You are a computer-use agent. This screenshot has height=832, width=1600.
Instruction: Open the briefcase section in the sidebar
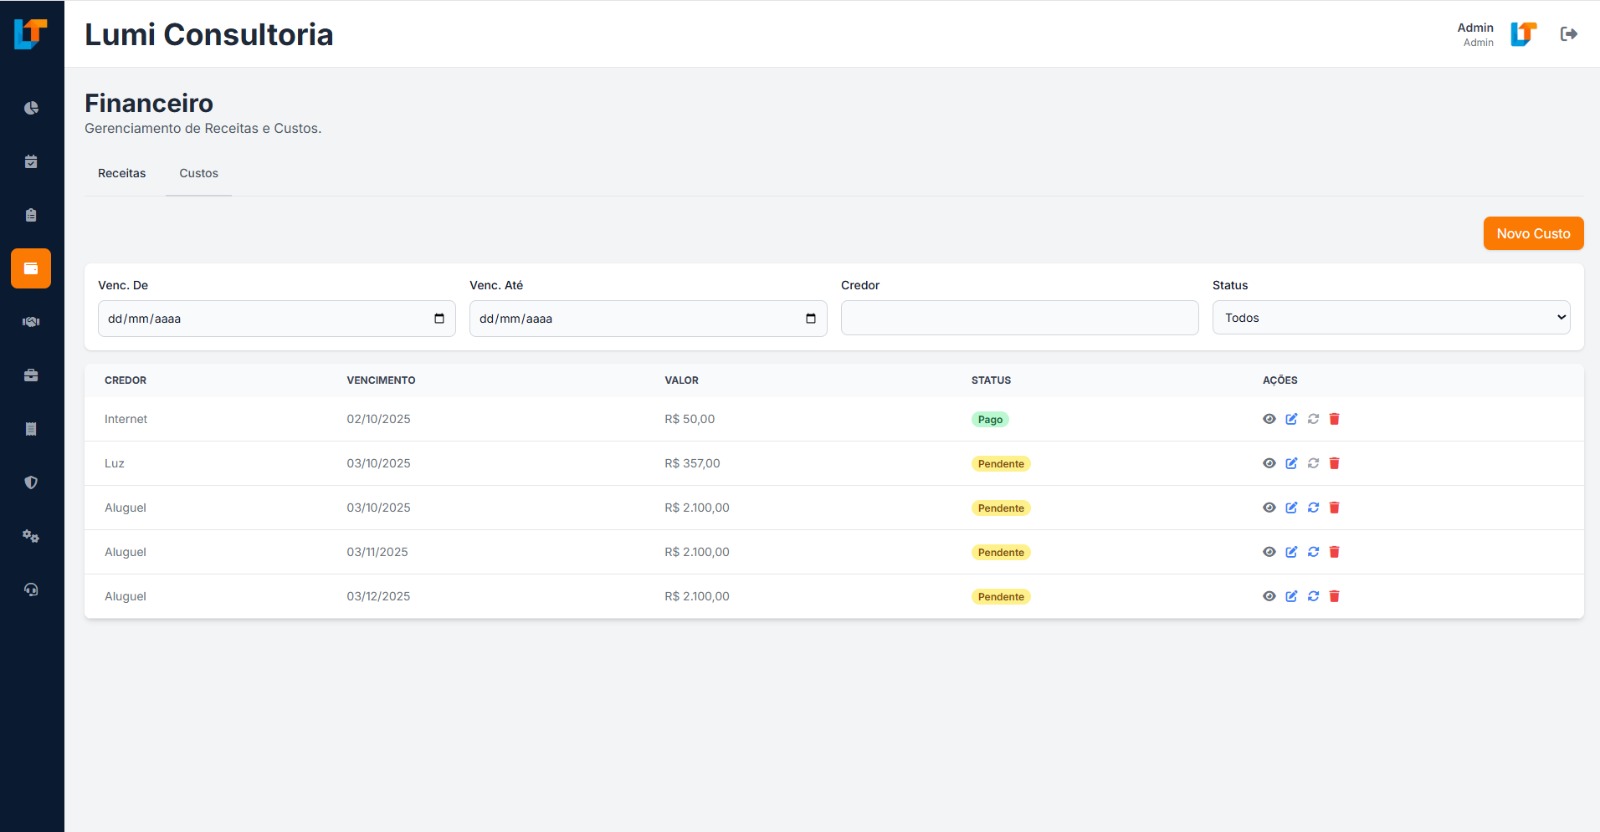tap(31, 376)
